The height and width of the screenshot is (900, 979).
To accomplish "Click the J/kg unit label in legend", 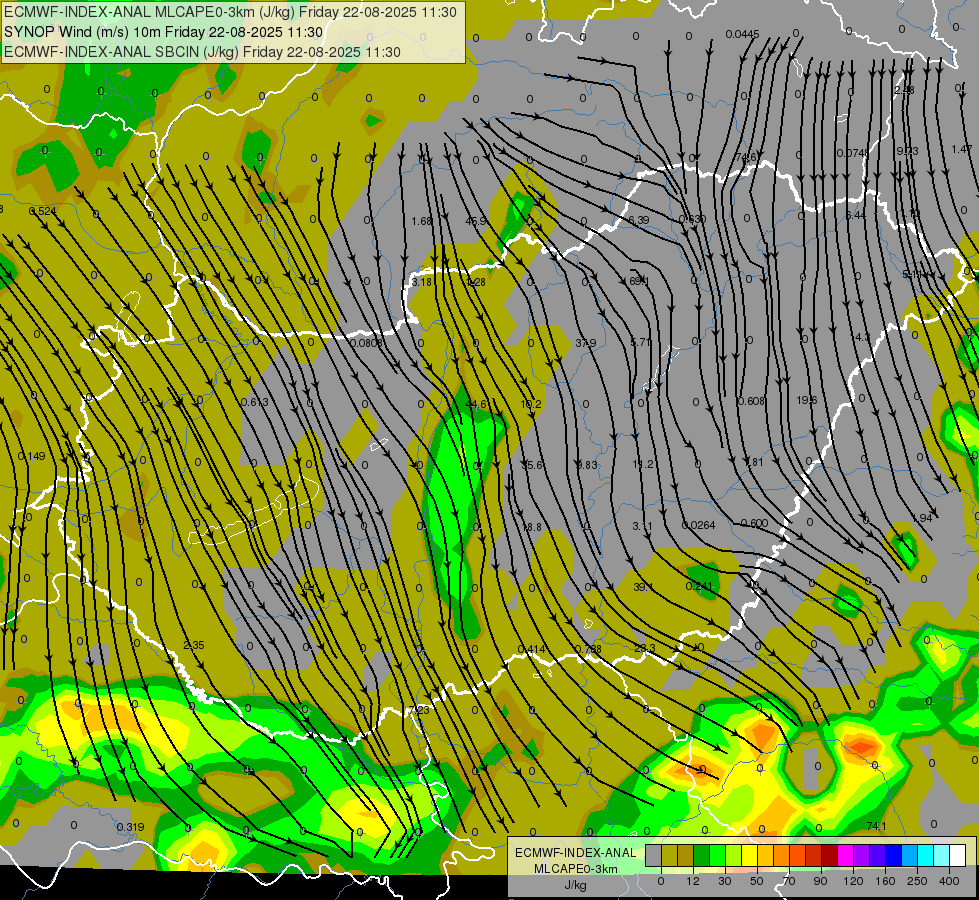I will (x=575, y=885).
